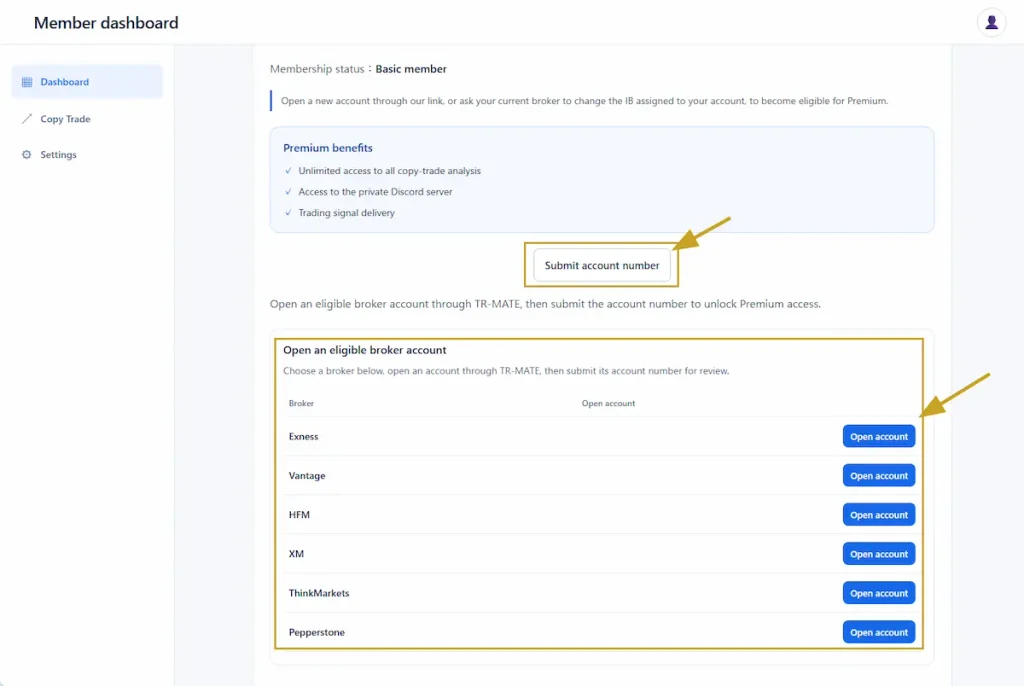Image resolution: width=1024 pixels, height=686 pixels.
Task: Open account with Pepperstone
Action: click(878, 632)
